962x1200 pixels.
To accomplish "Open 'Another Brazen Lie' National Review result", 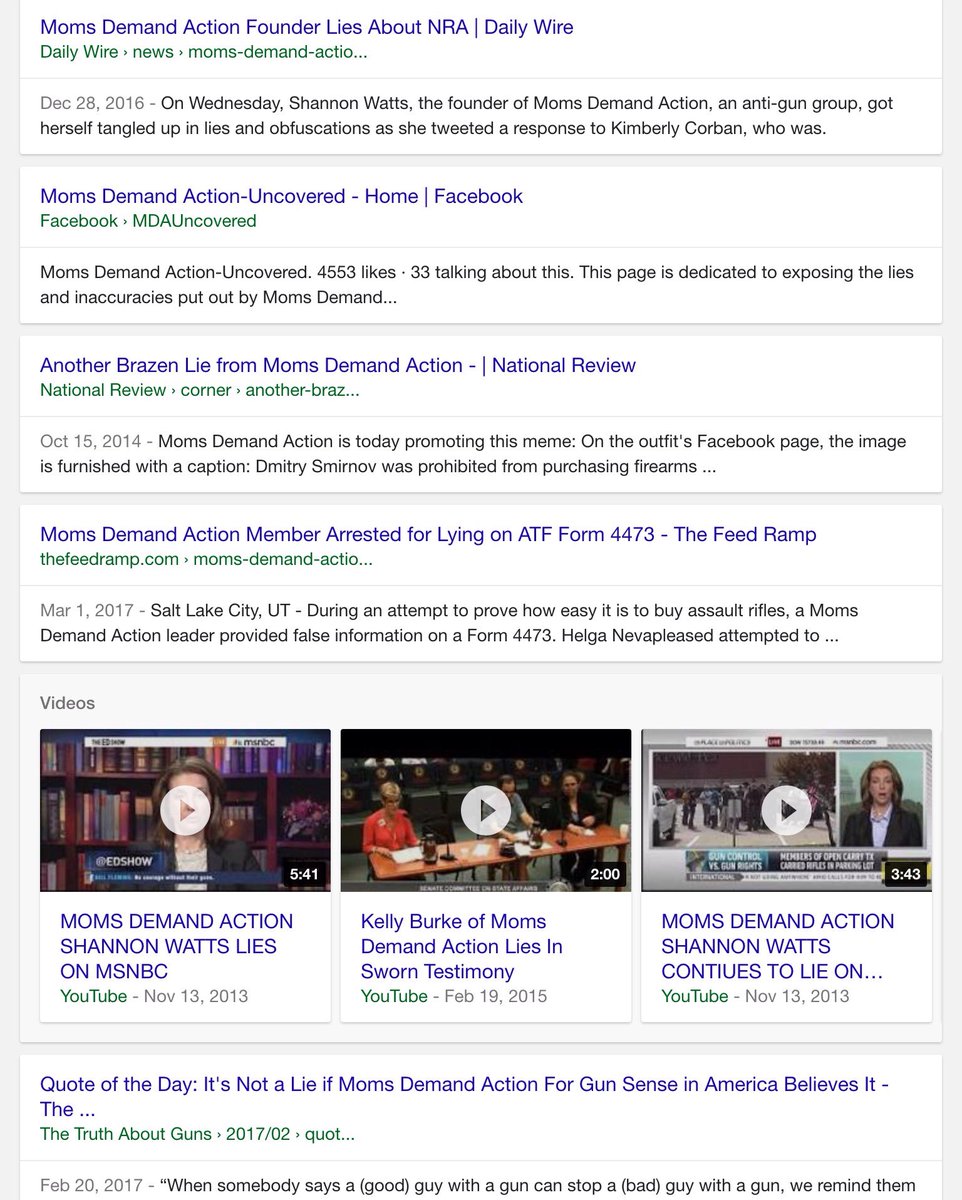I will (x=338, y=365).
